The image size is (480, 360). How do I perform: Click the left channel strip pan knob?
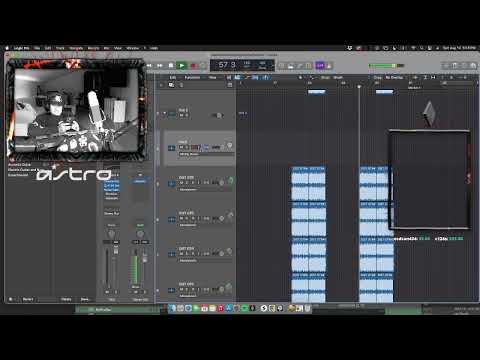tap(111, 234)
